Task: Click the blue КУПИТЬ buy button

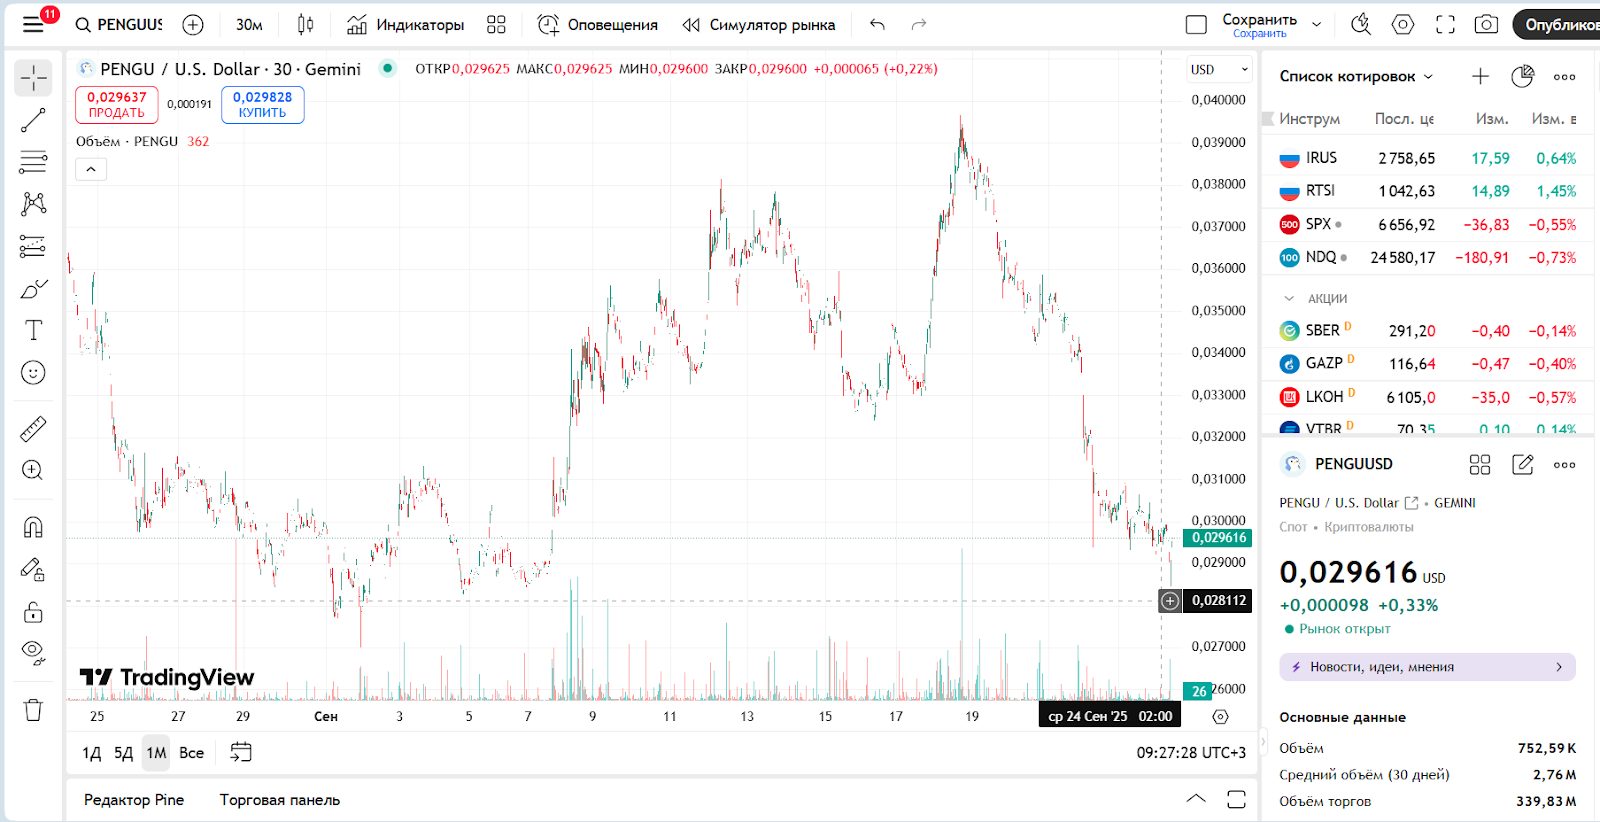Action: click(262, 105)
